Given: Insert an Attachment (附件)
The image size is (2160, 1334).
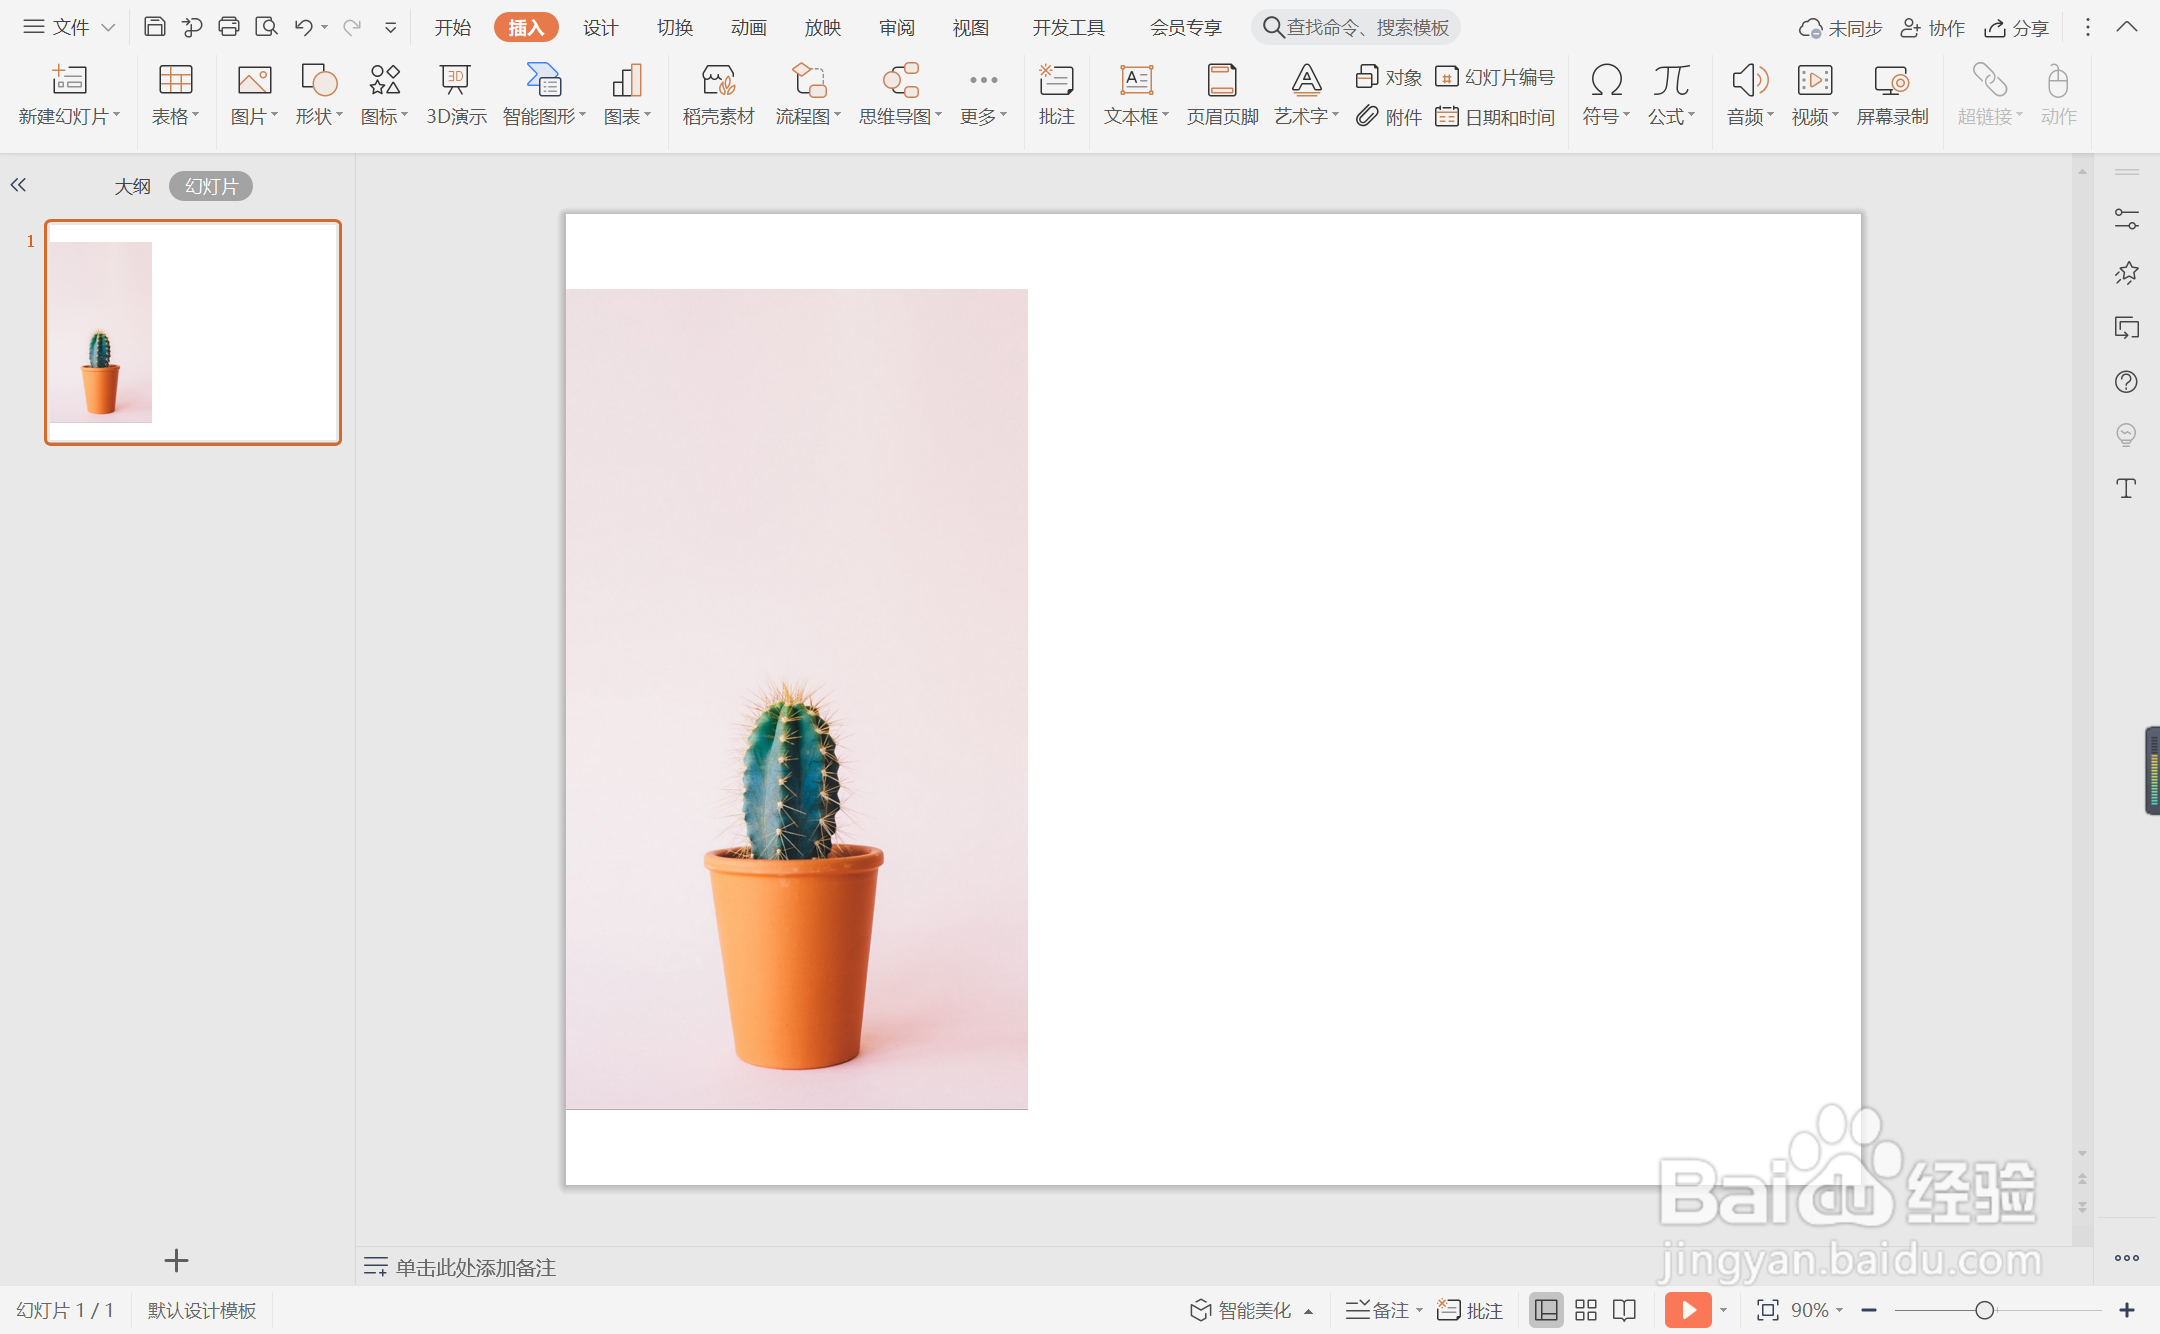Looking at the screenshot, I should tap(1388, 117).
